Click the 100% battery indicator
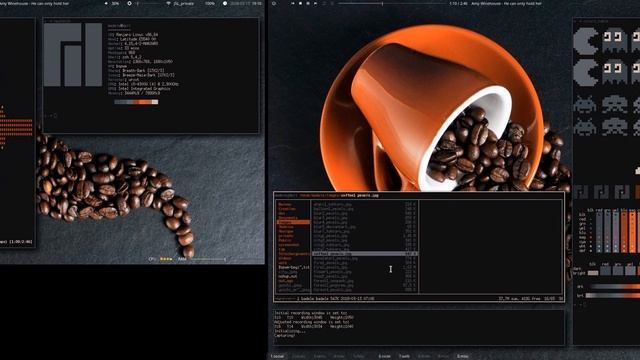 pyautogui.click(x=210, y=3)
